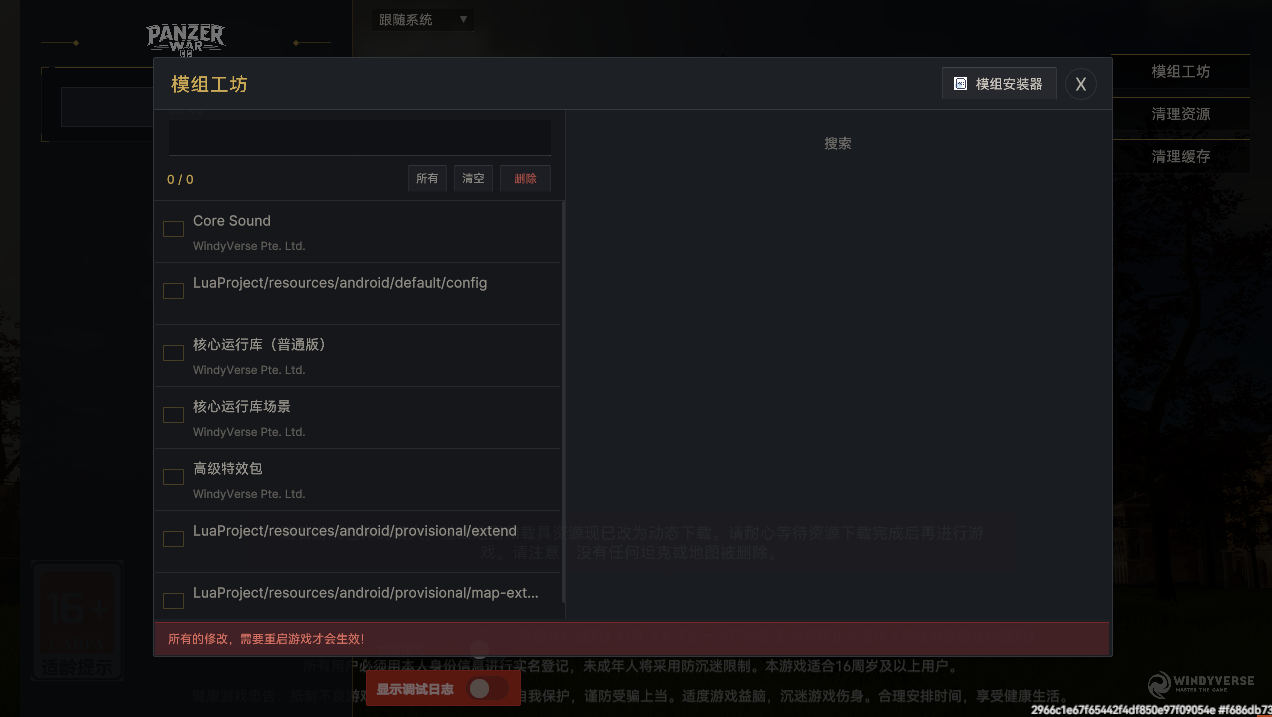Select 清理资源 in the right menu
This screenshot has height=717, width=1272.
[1181, 114]
